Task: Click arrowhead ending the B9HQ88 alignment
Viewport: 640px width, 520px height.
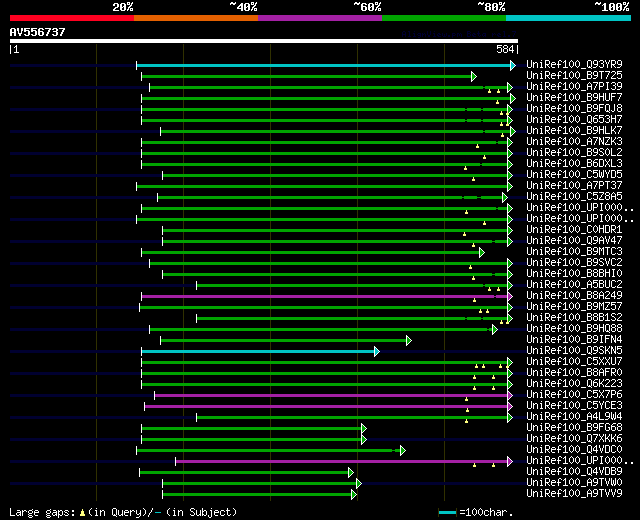Action: (x=495, y=329)
